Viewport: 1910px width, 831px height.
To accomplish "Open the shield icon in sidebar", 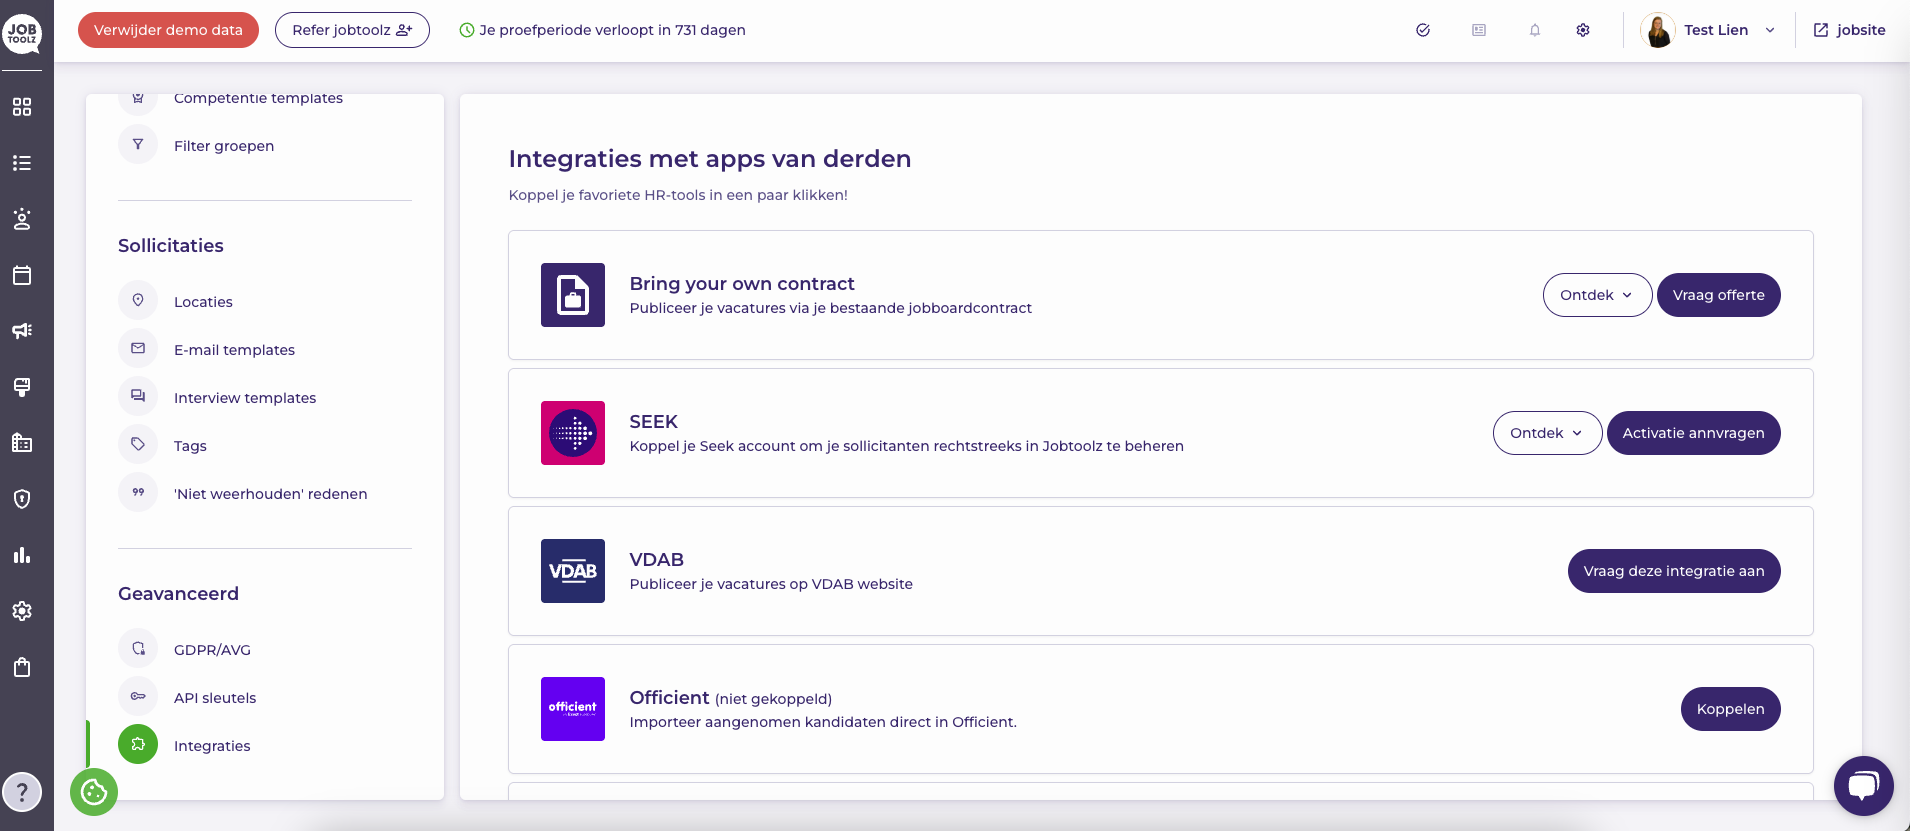I will (x=22, y=499).
